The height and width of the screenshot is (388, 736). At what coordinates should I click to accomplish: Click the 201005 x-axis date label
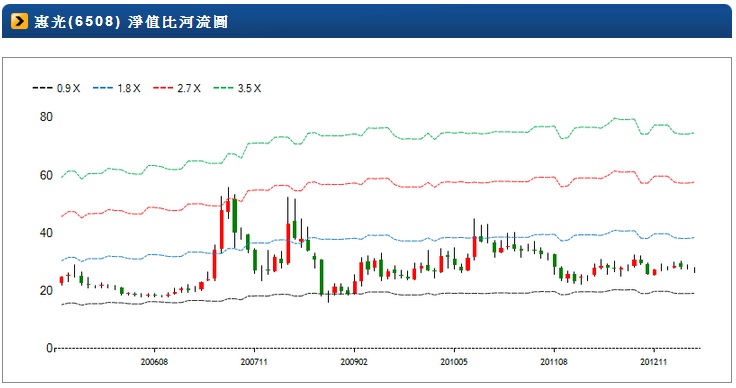(454, 362)
